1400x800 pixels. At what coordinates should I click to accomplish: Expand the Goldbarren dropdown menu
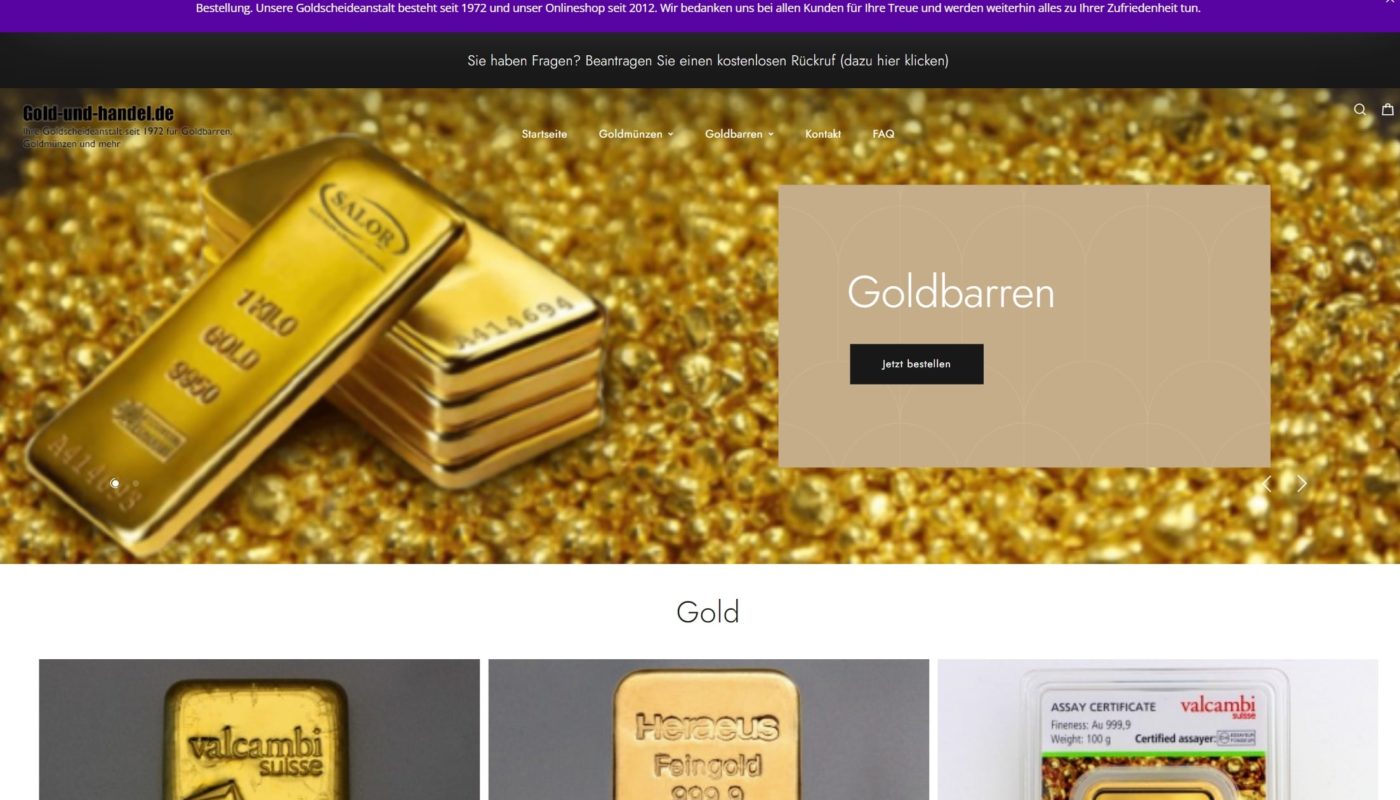(x=739, y=134)
